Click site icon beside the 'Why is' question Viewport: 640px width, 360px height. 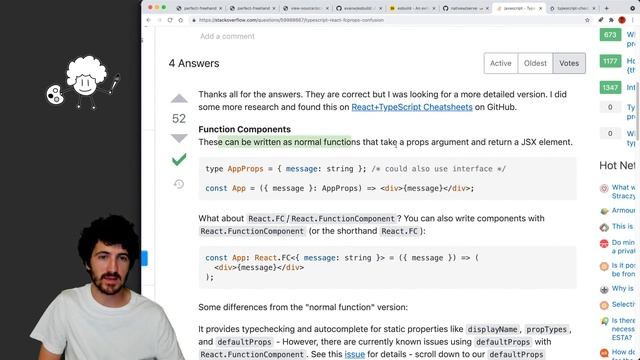click(604, 289)
